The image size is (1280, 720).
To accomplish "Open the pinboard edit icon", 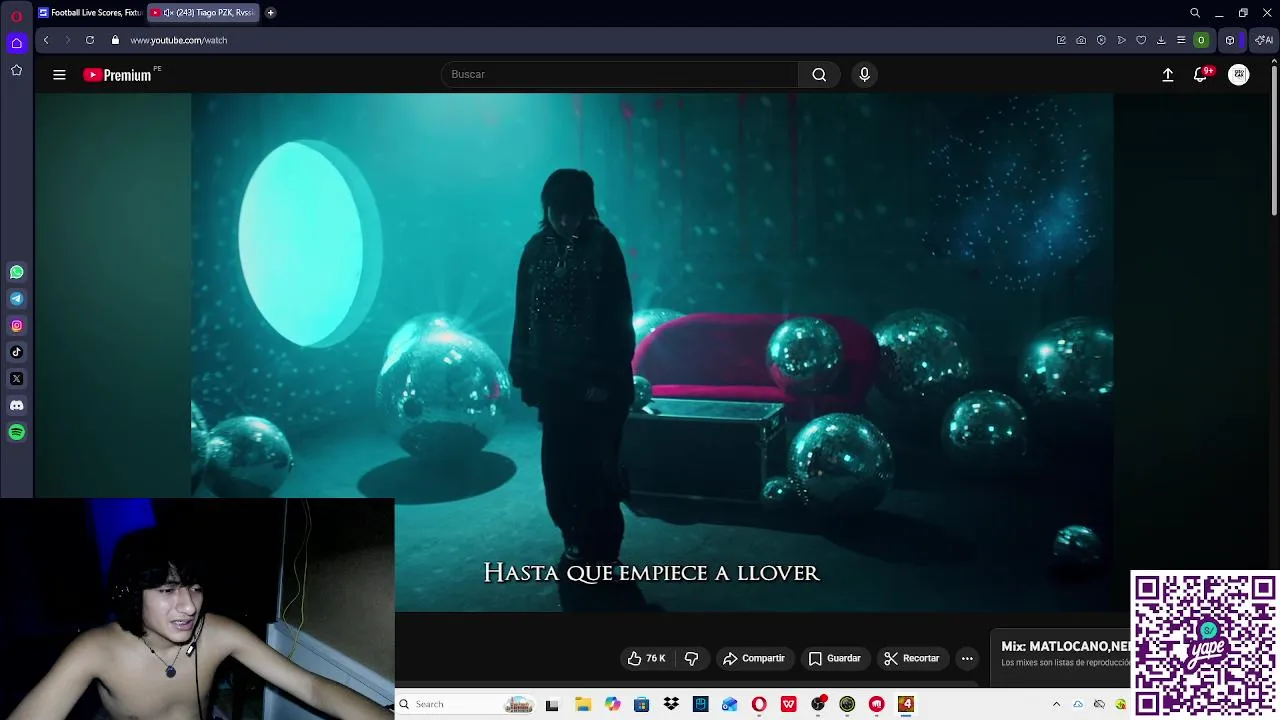I will 1061,40.
